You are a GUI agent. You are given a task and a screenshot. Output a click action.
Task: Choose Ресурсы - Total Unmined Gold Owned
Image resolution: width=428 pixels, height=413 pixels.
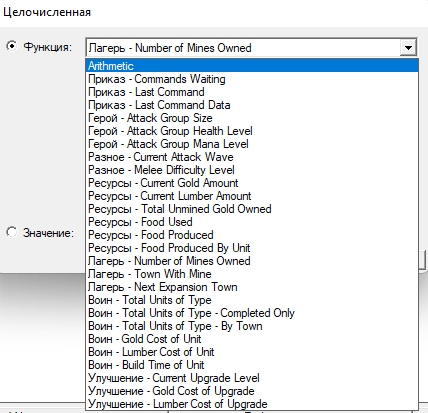252,209
